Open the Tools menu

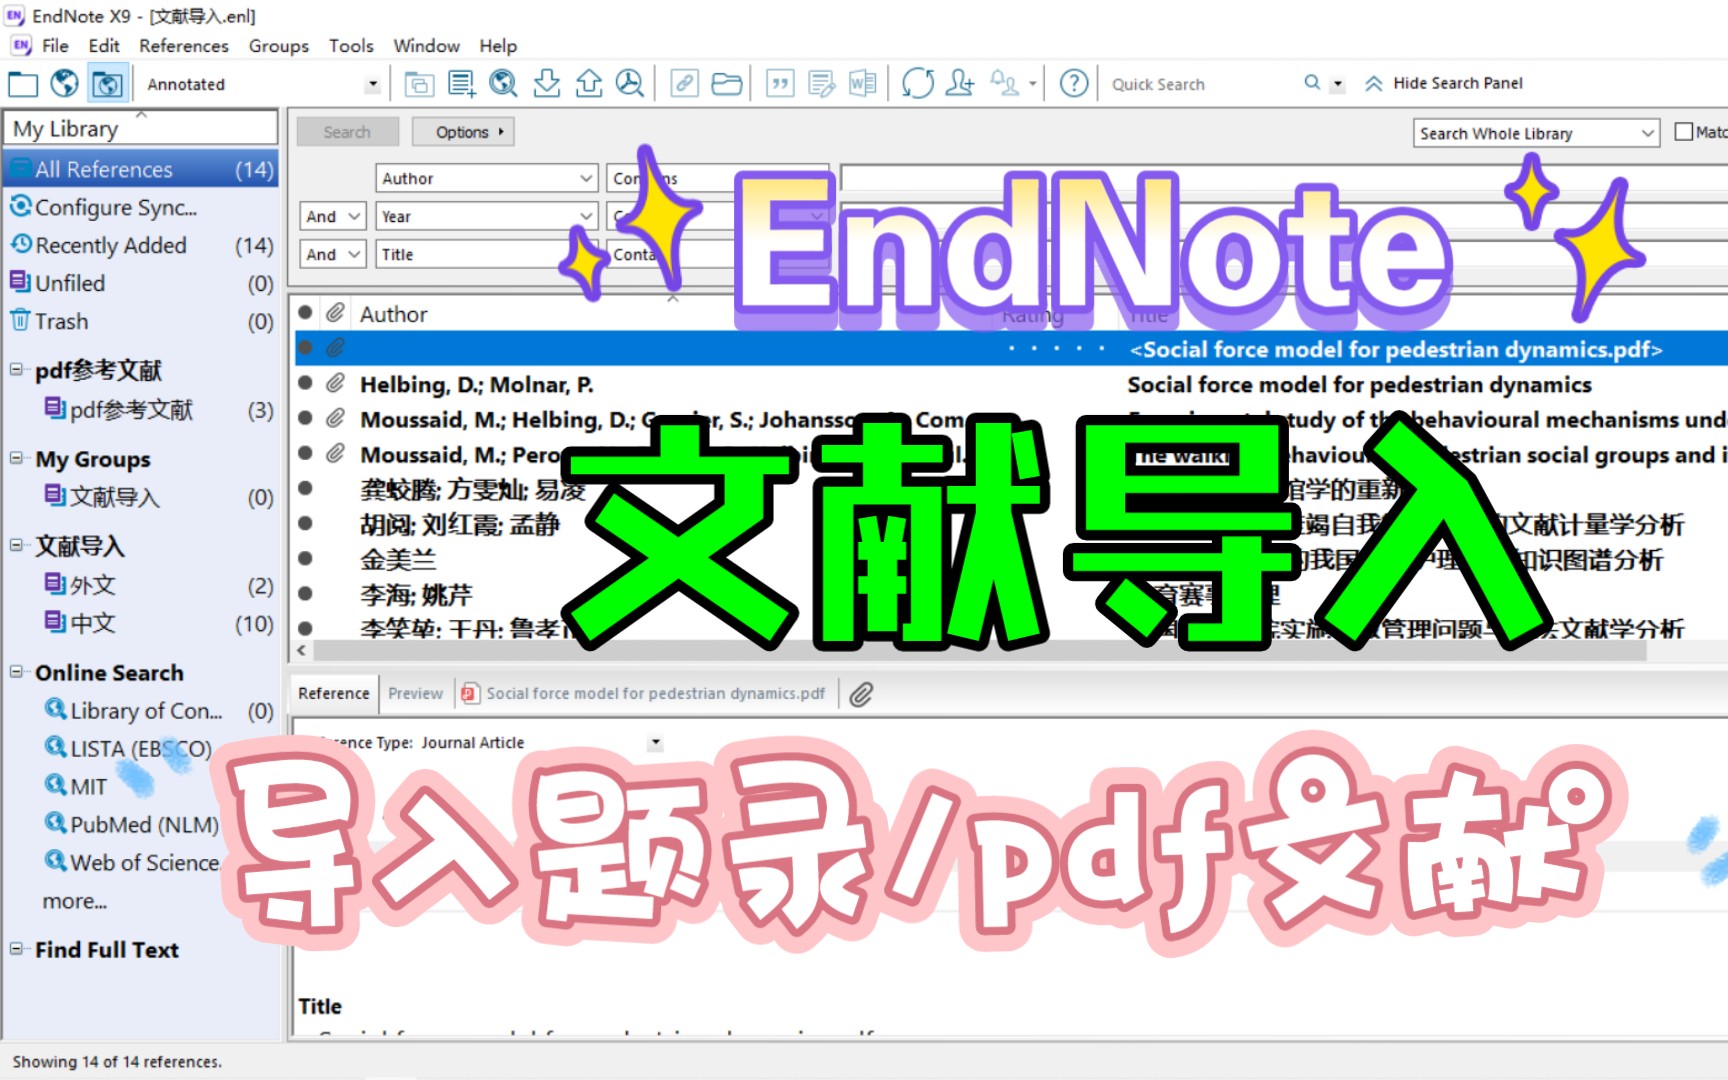point(351,46)
